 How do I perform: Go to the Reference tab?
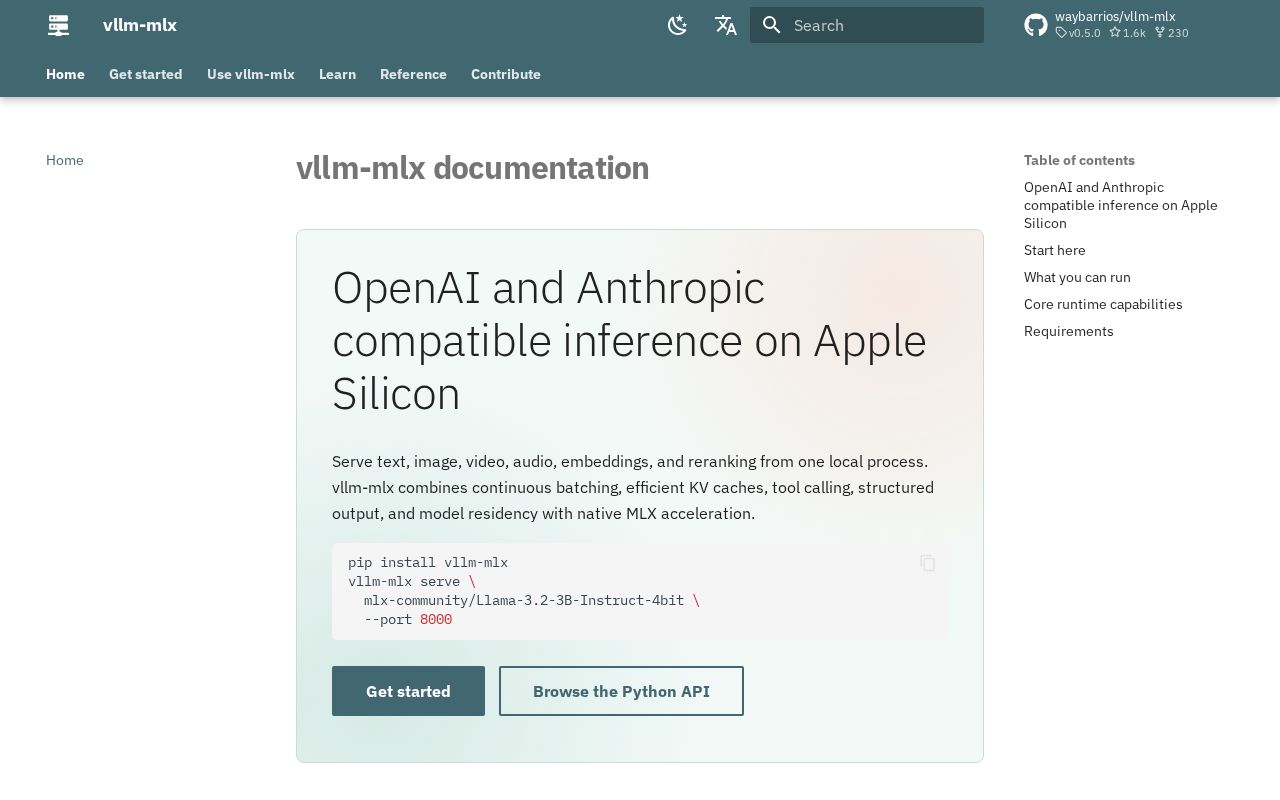coord(413,74)
